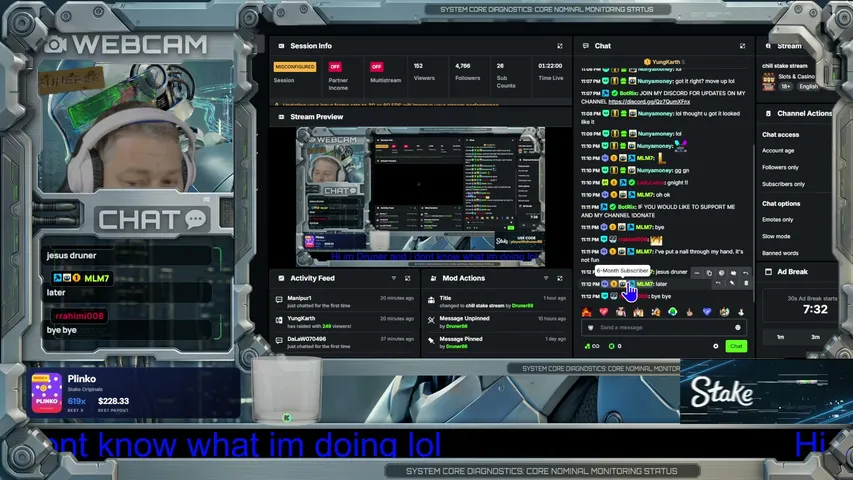Select the Message Pinned mod action
853x480 pixels.
[497, 342]
